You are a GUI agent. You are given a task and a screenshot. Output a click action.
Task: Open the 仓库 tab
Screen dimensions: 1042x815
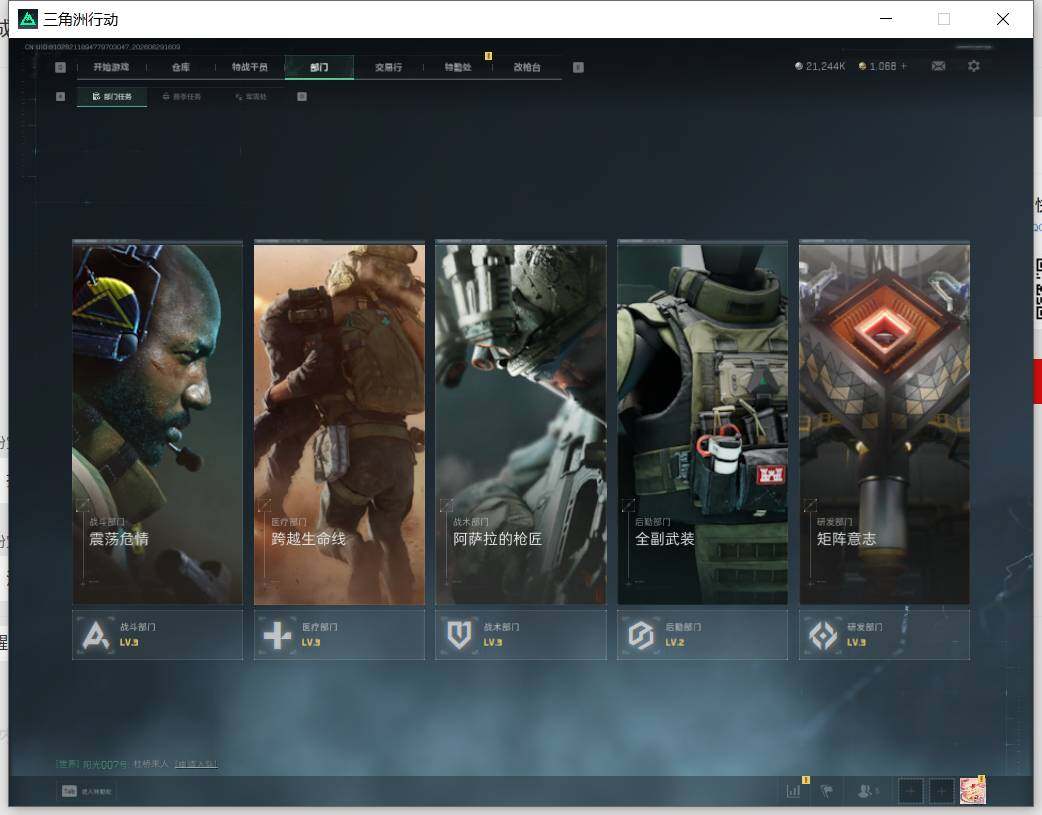[181, 67]
